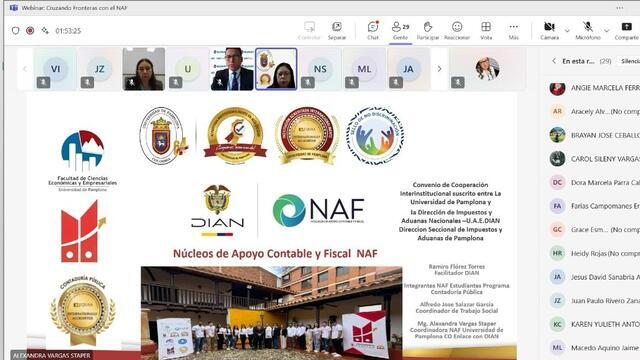Toggle the Cámara on or off
The height and width of the screenshot is (360, 640).
[549, 31]
